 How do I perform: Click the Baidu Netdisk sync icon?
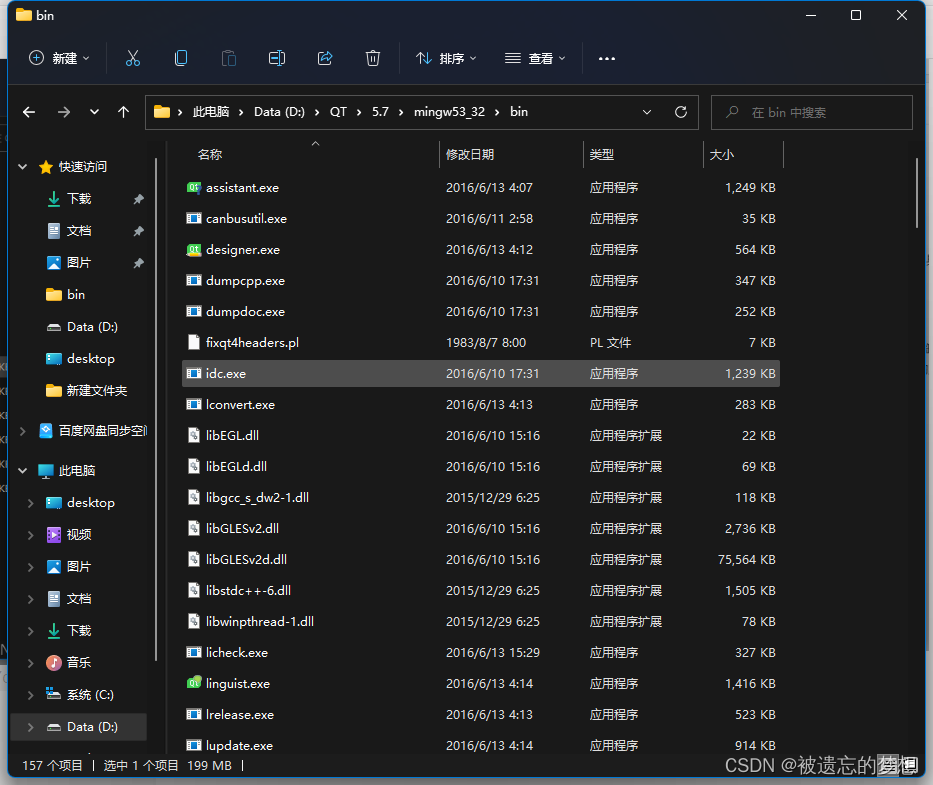(46, 430)
